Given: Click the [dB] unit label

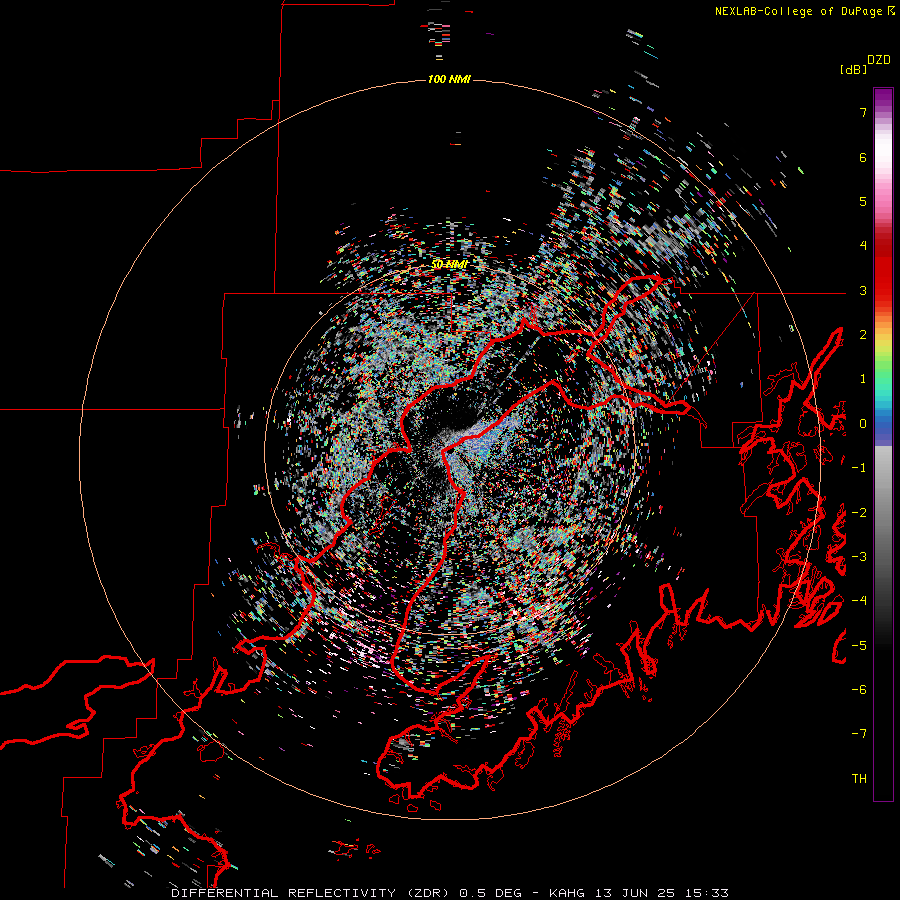Looking at the screenshot, I should [853, 70].
